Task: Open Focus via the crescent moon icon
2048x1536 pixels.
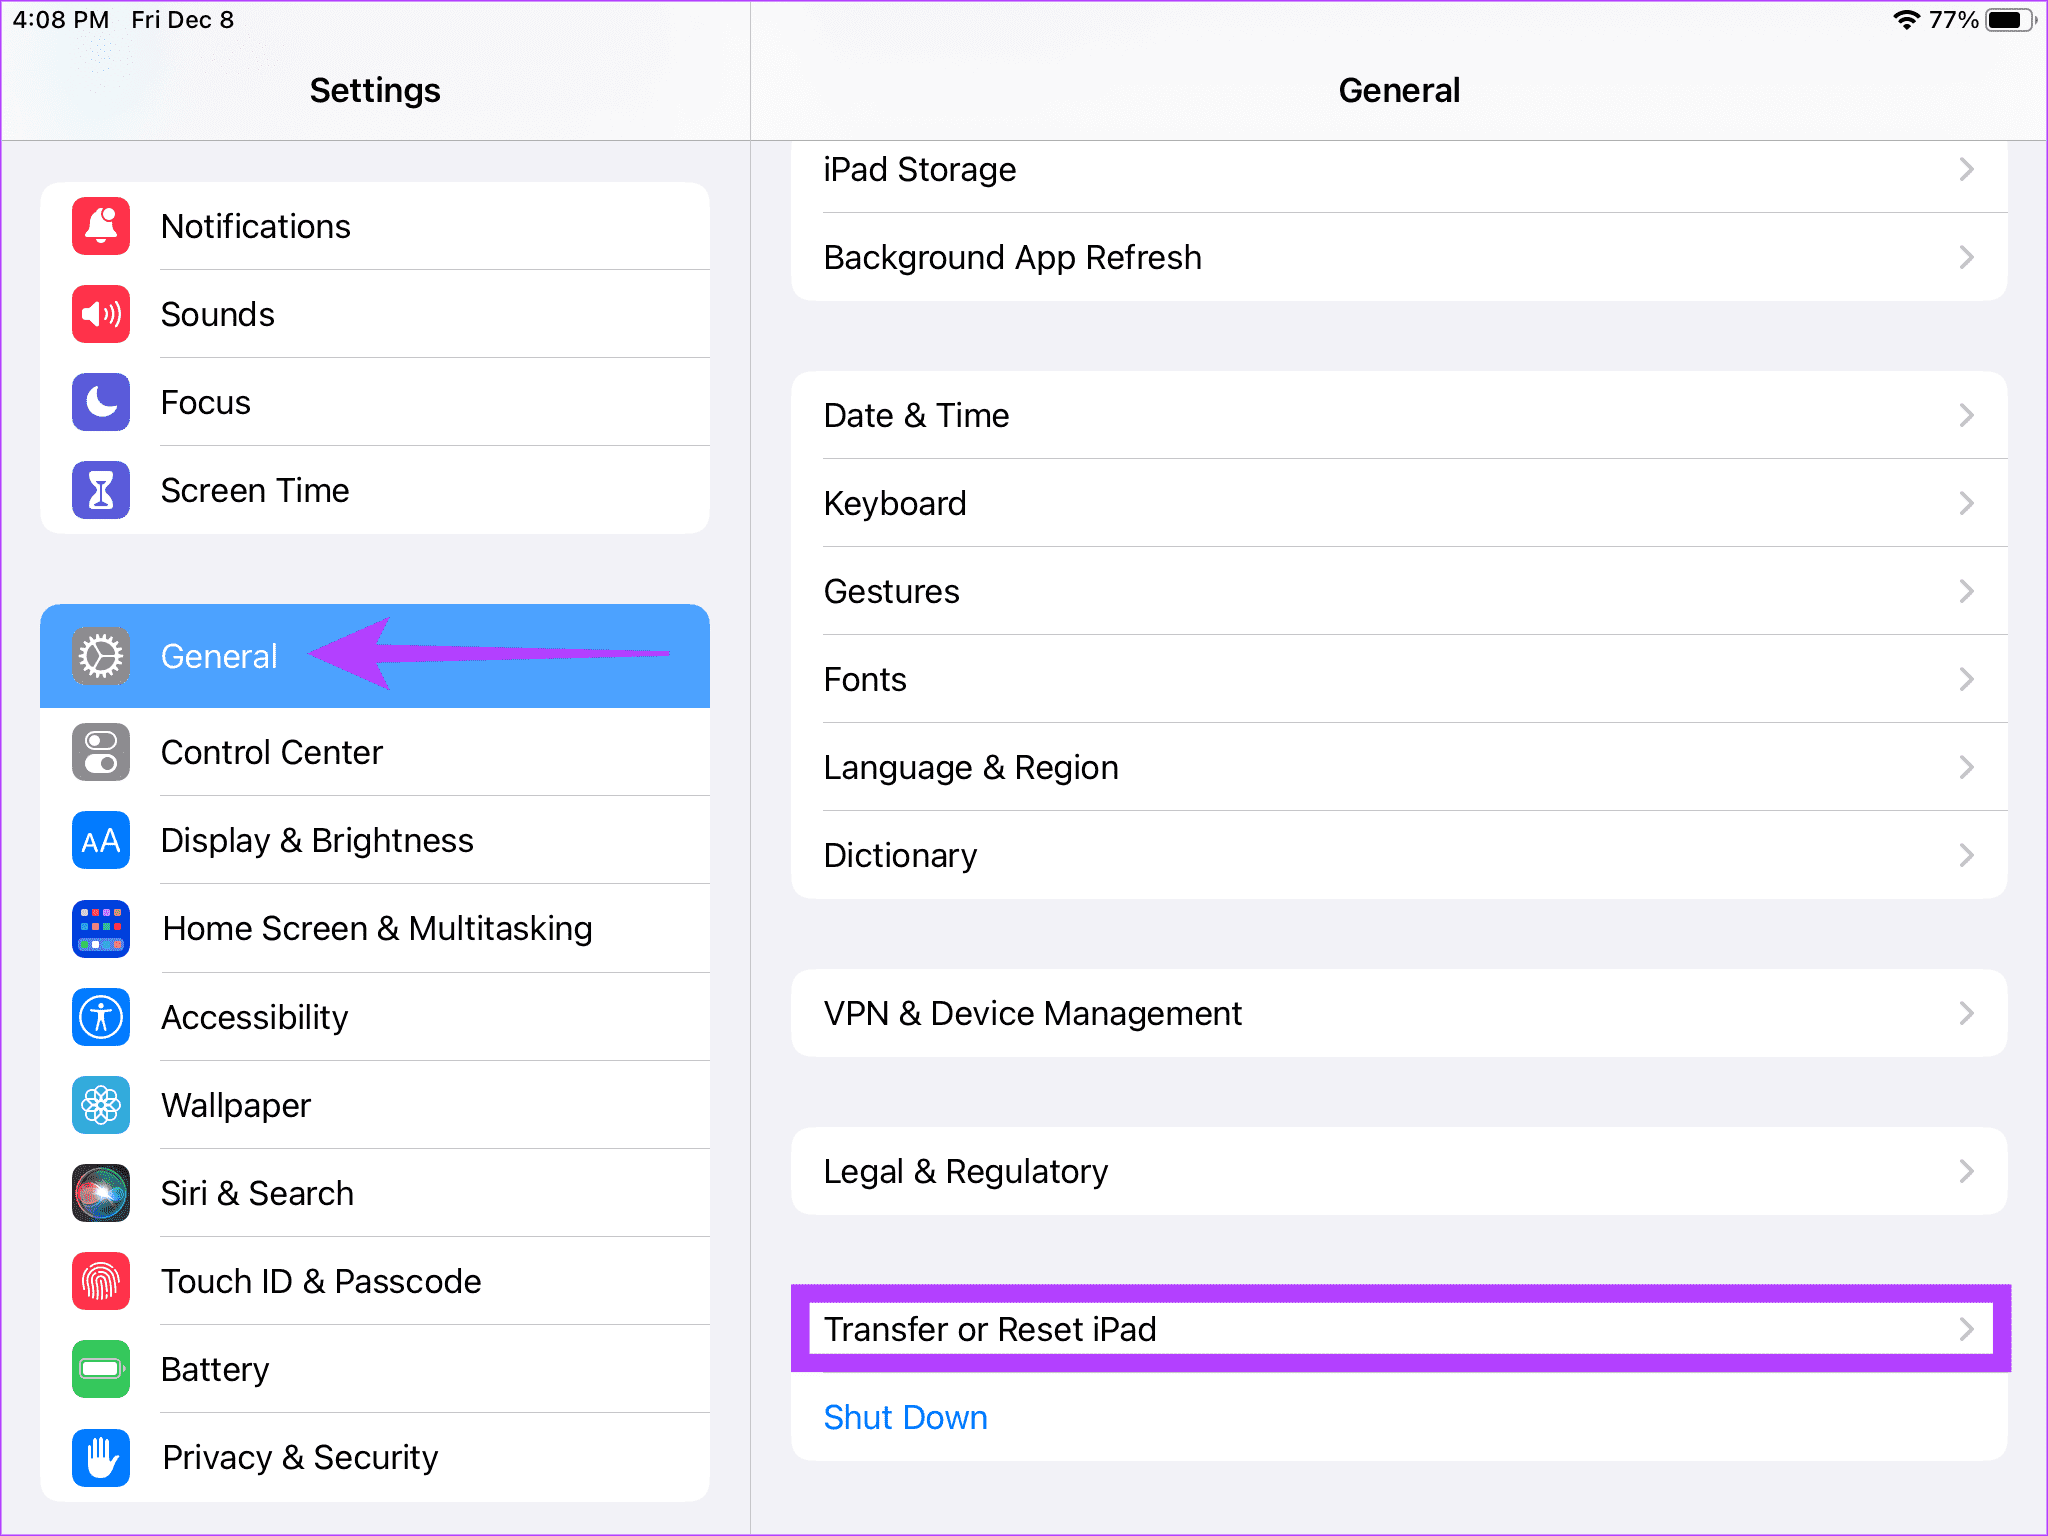Action: pyautogui.click(x=100, y=402)
